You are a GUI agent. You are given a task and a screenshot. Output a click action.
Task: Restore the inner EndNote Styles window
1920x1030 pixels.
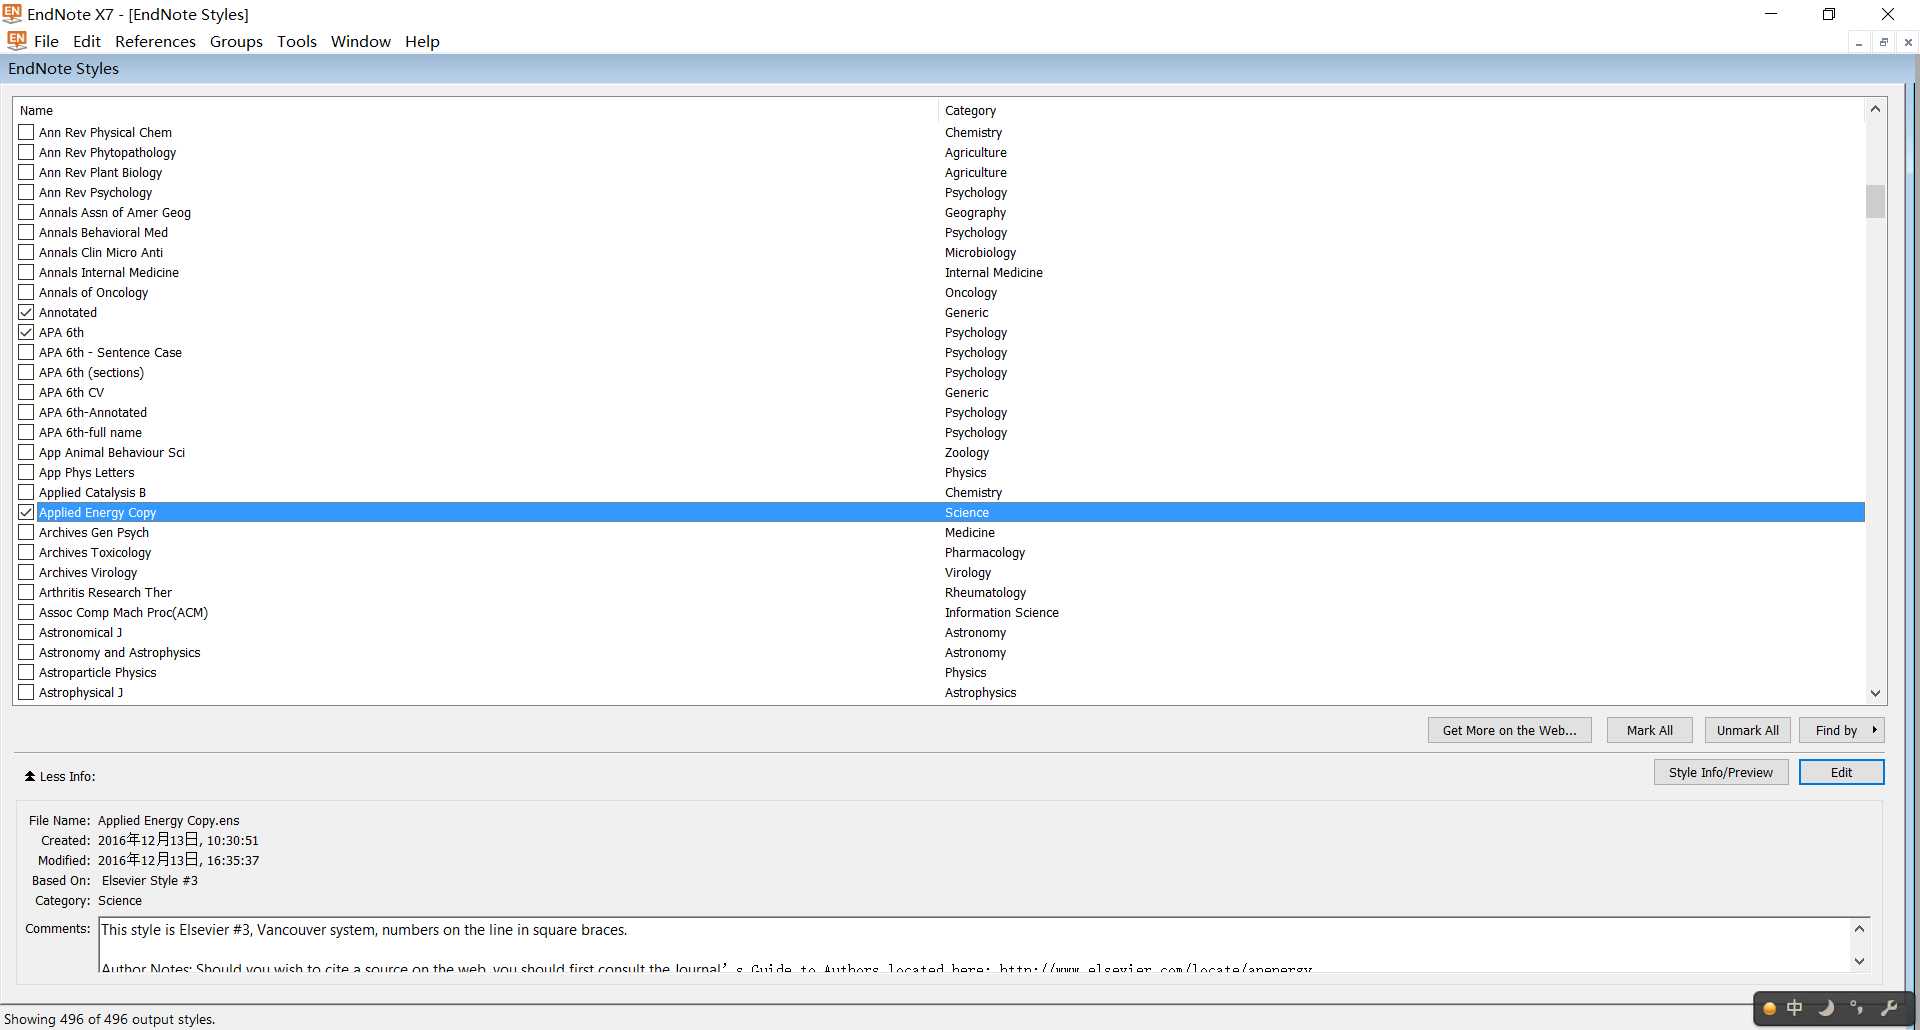[x=1884, y=42]
